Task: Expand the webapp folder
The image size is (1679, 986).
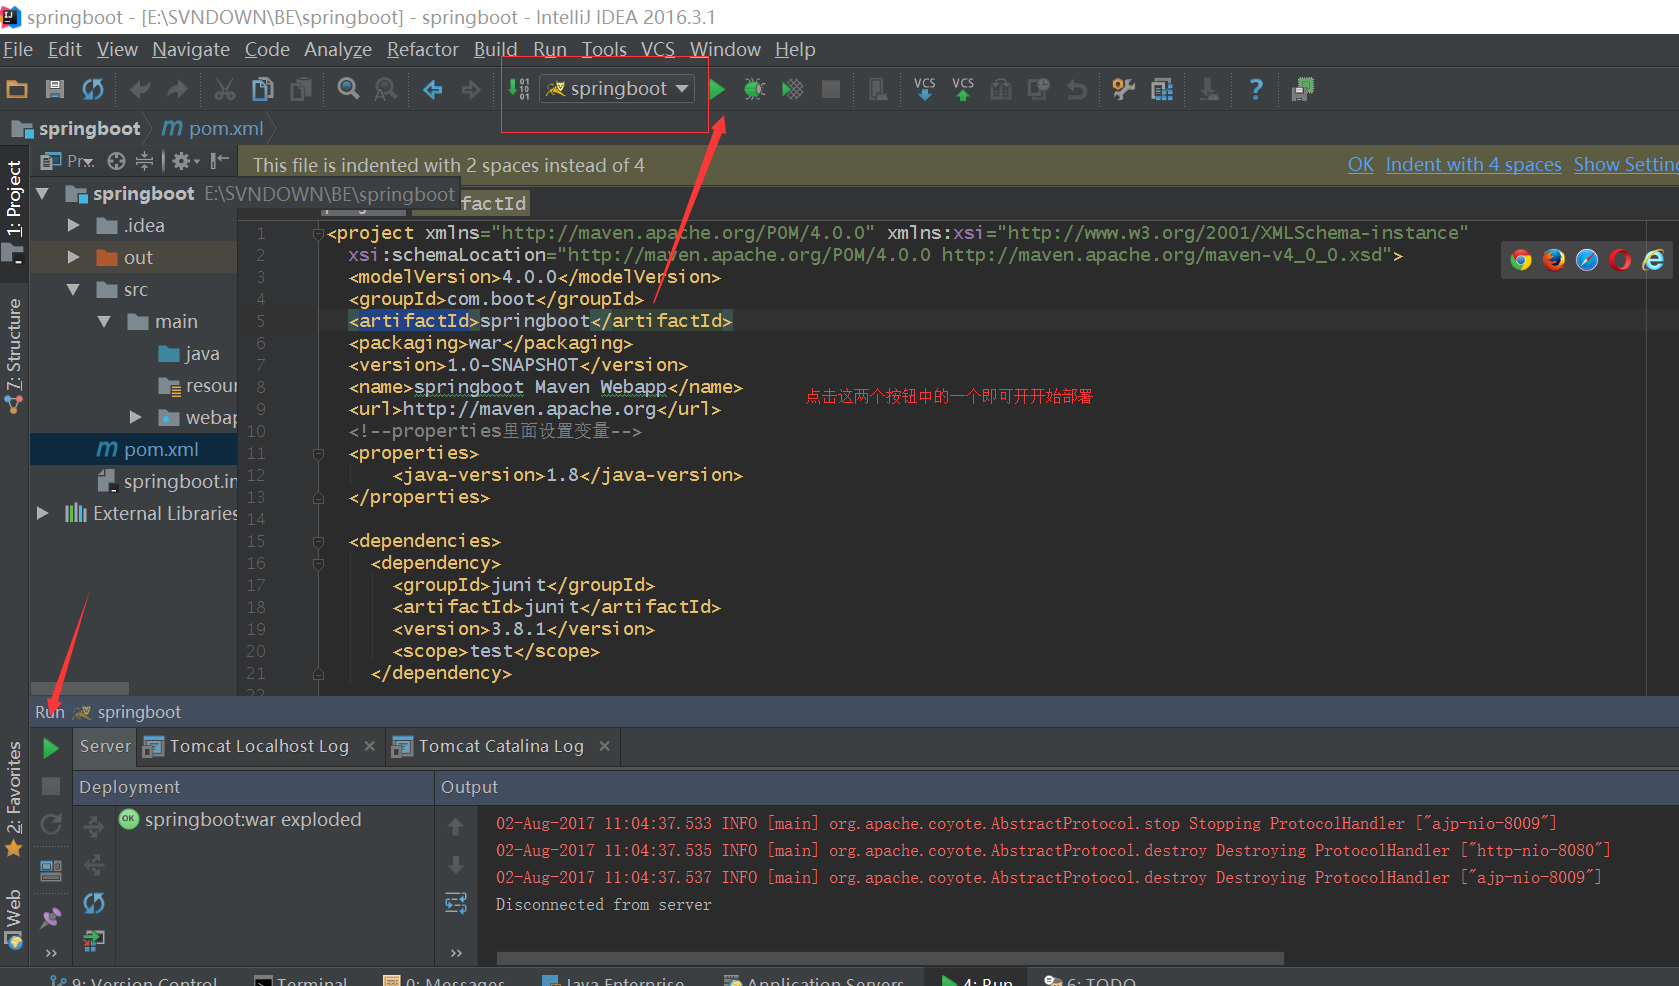Action: (x=136, y=417)
